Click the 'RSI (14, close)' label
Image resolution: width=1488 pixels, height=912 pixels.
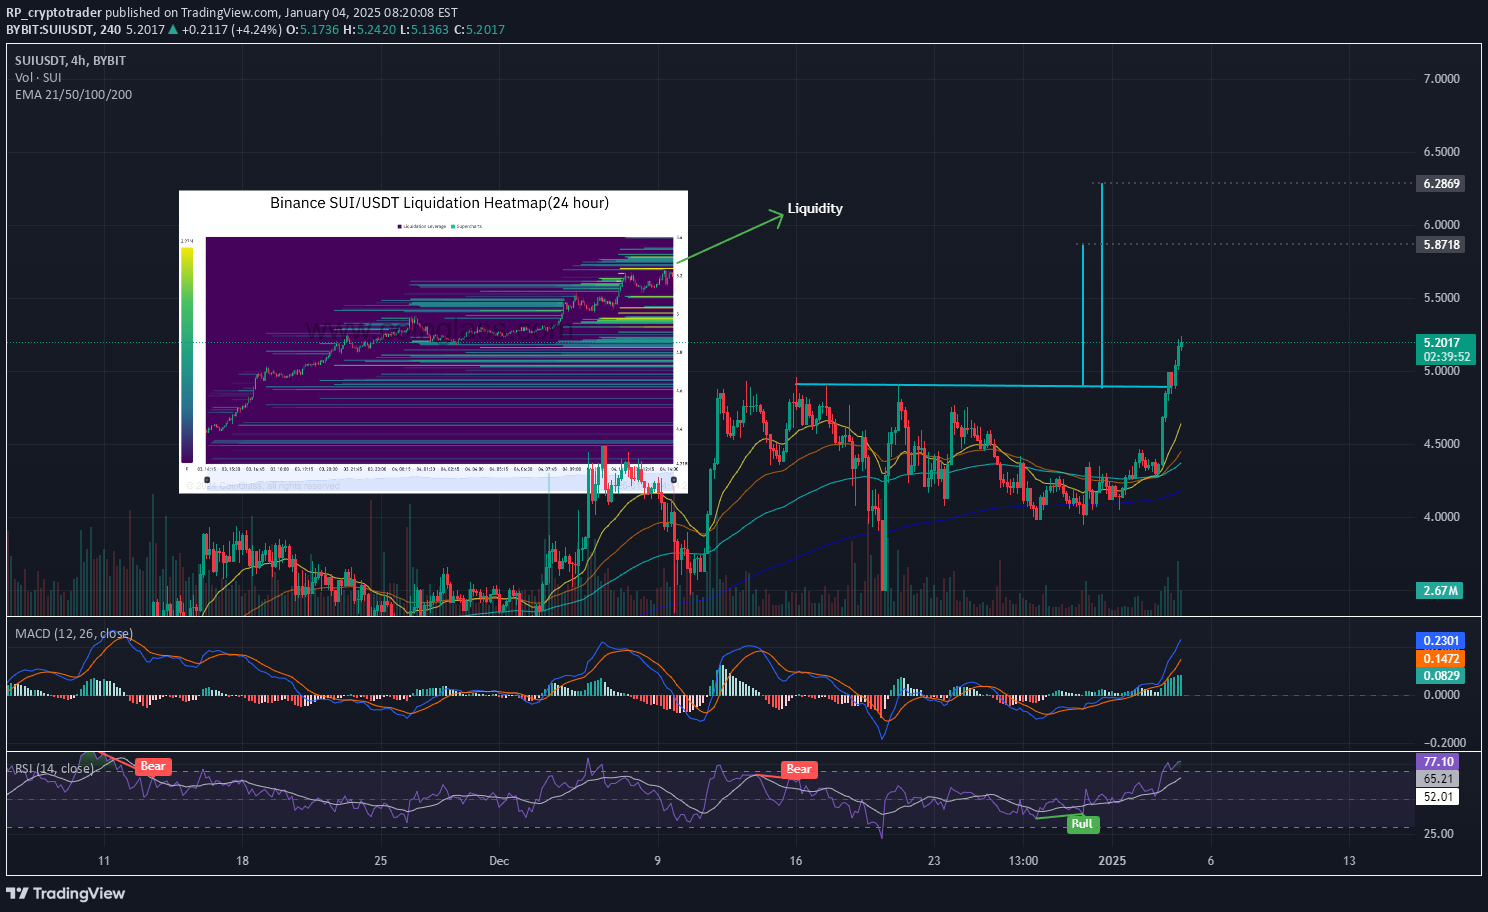(54, 768)
